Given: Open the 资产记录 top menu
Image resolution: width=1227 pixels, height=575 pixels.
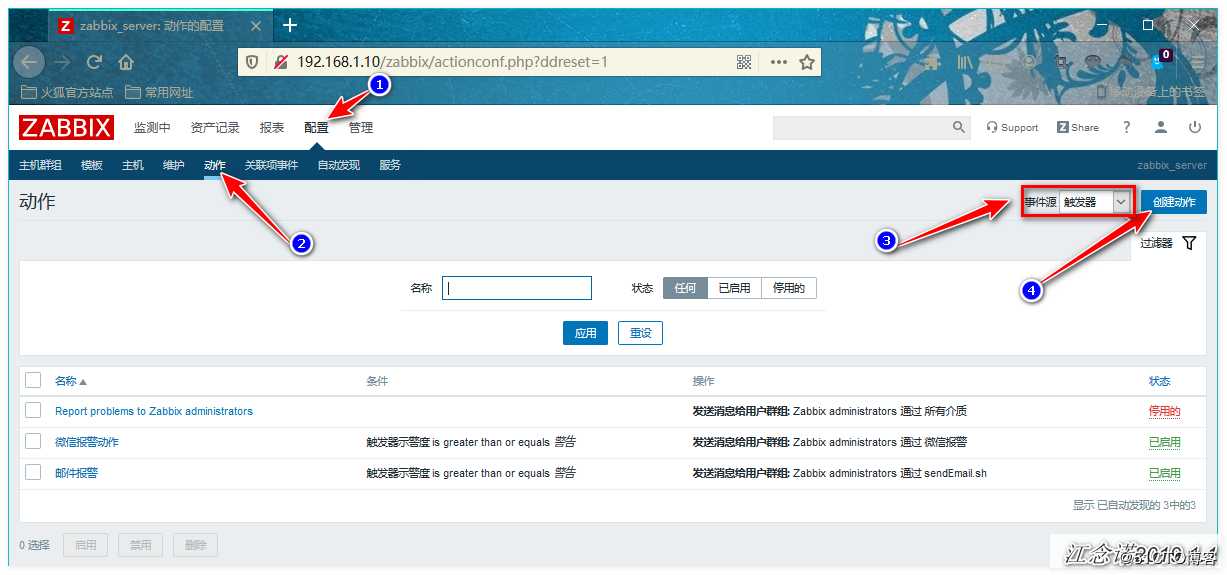Looking at the screenshot, I should click(x=215, y=127).
